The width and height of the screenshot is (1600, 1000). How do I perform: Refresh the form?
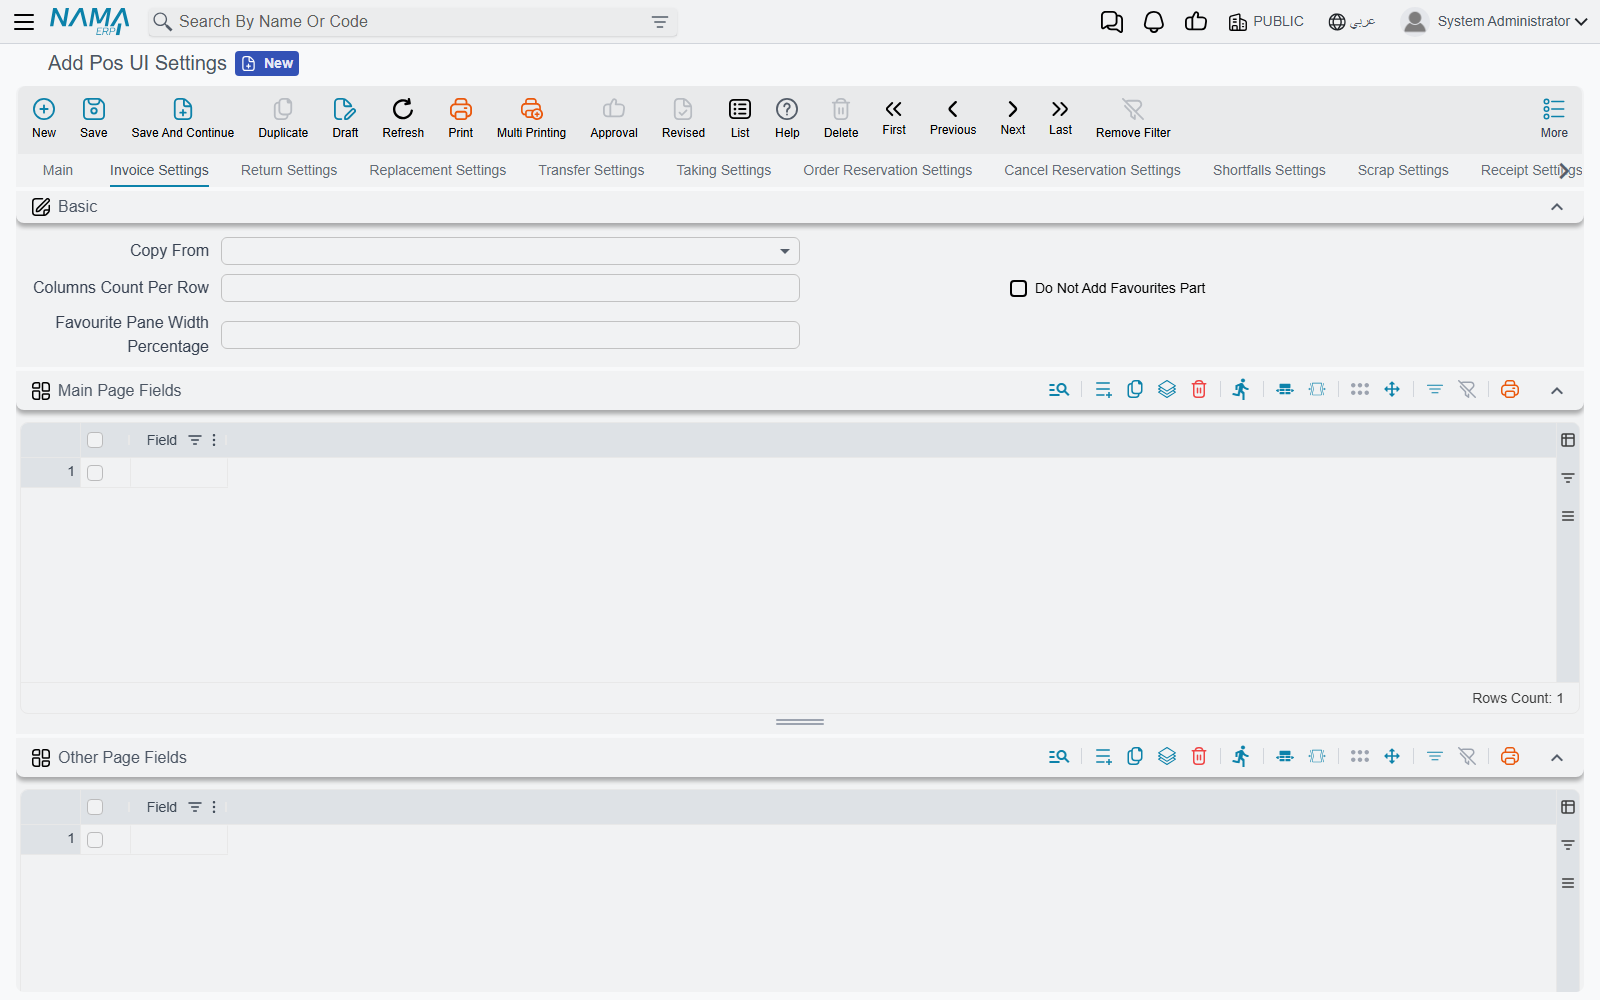point(403,118)
